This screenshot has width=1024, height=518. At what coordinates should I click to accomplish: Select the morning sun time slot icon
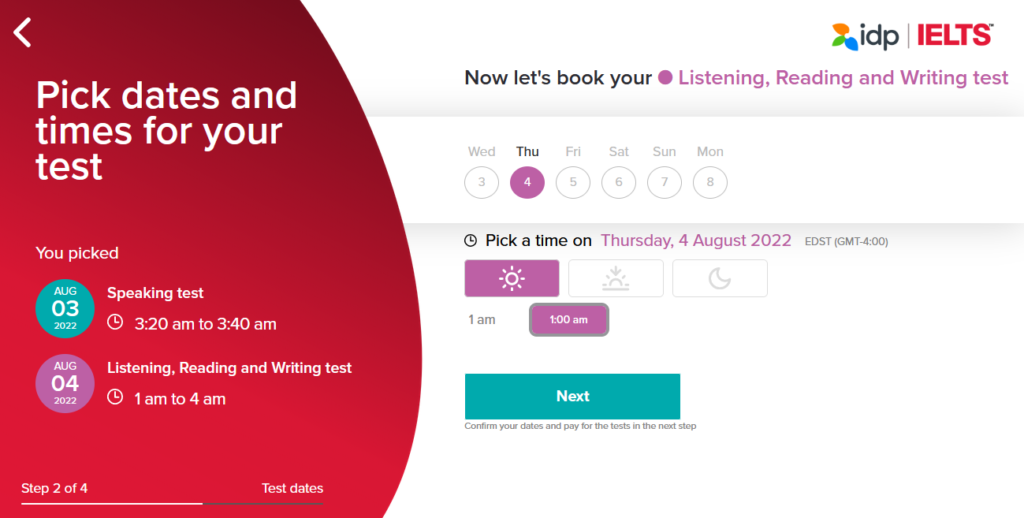tap(512, 279)
